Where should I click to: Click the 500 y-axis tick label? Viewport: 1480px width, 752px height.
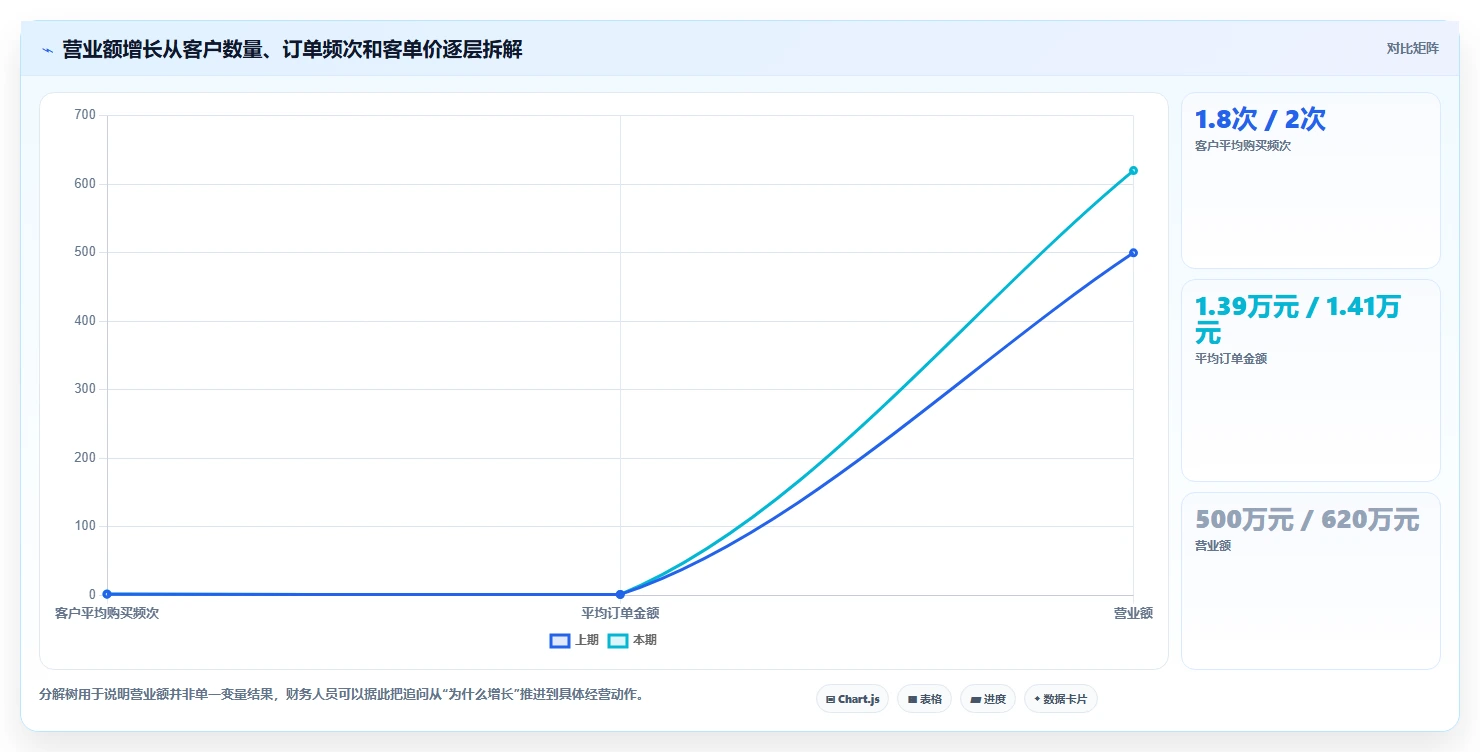pyautogui.click(x=86, y=252)
